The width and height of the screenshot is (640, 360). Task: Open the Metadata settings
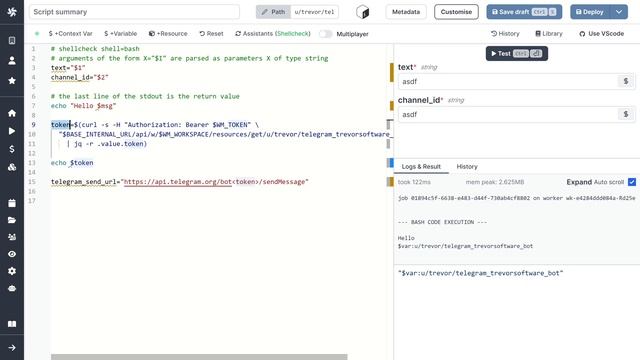coord(406,12)
